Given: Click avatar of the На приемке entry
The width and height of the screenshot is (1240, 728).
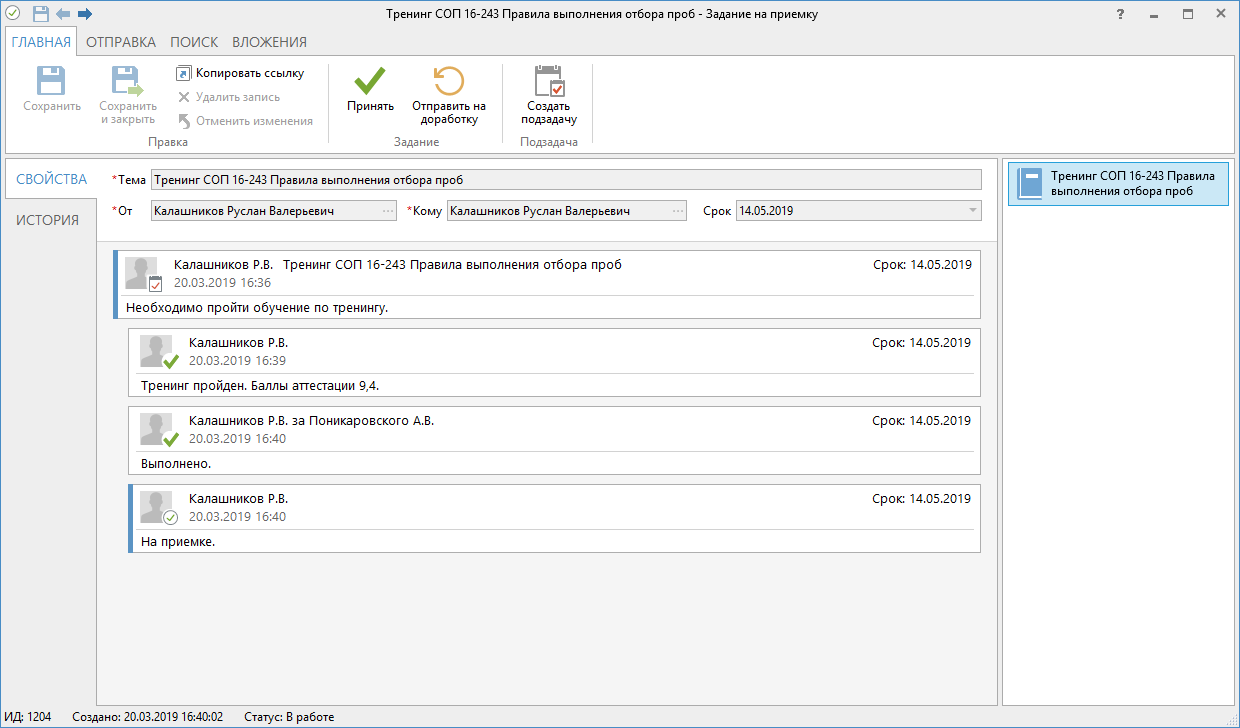Looking at the screenshot, I should pyautogui.click(x=158, y=507).
